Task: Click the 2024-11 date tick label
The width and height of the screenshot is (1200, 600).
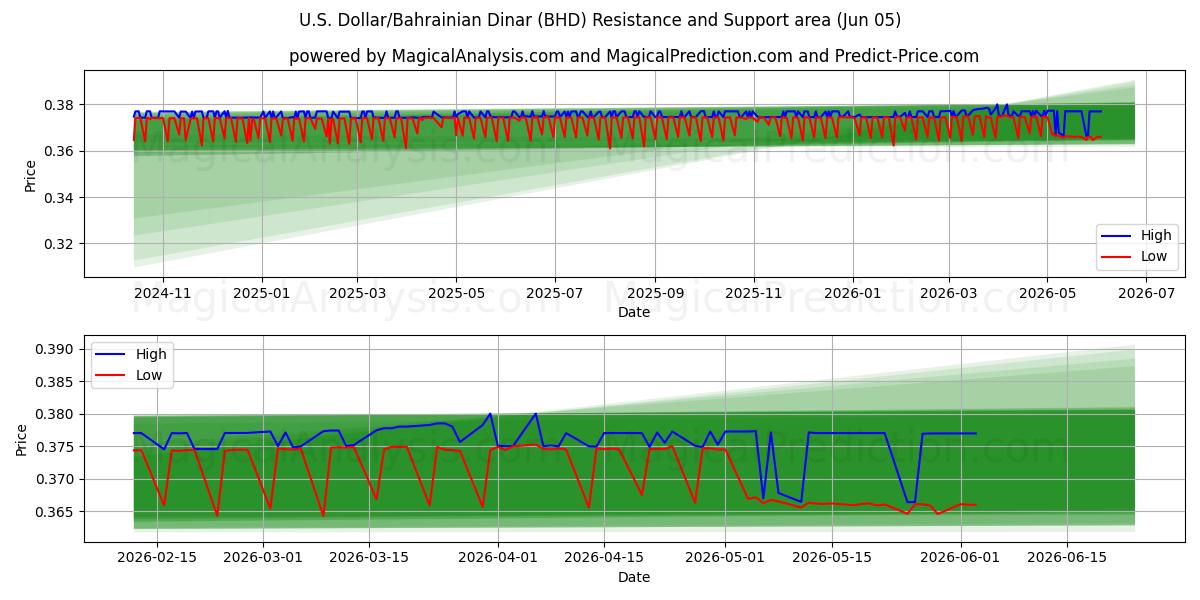Action: 162,294
